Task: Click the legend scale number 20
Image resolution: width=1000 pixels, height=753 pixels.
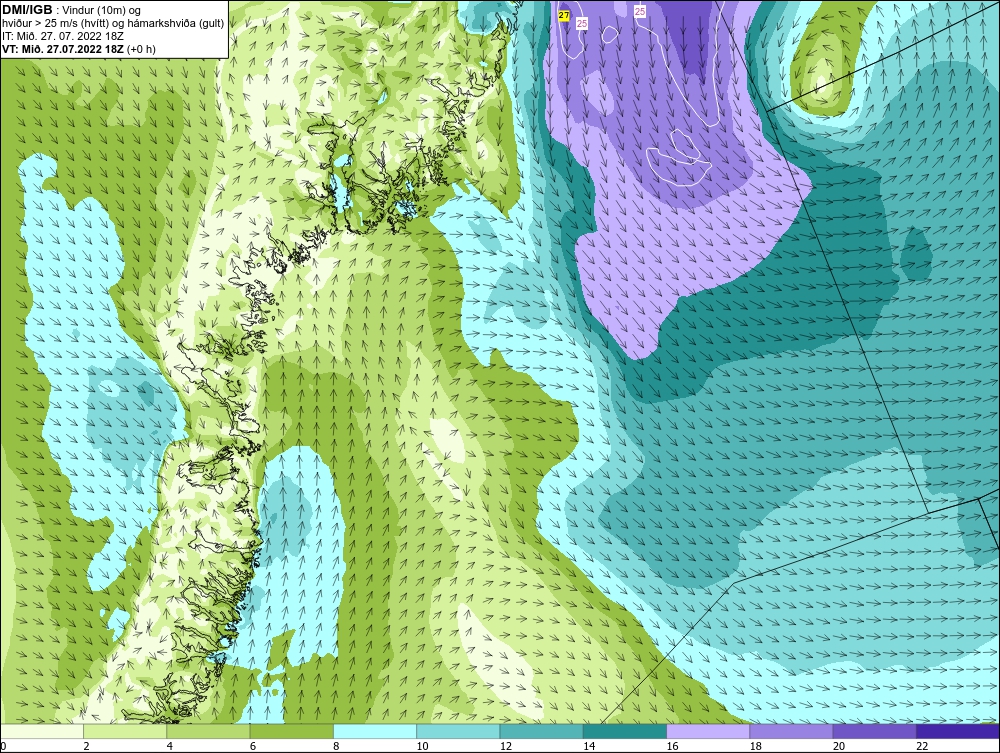Action: pos(839,747)
